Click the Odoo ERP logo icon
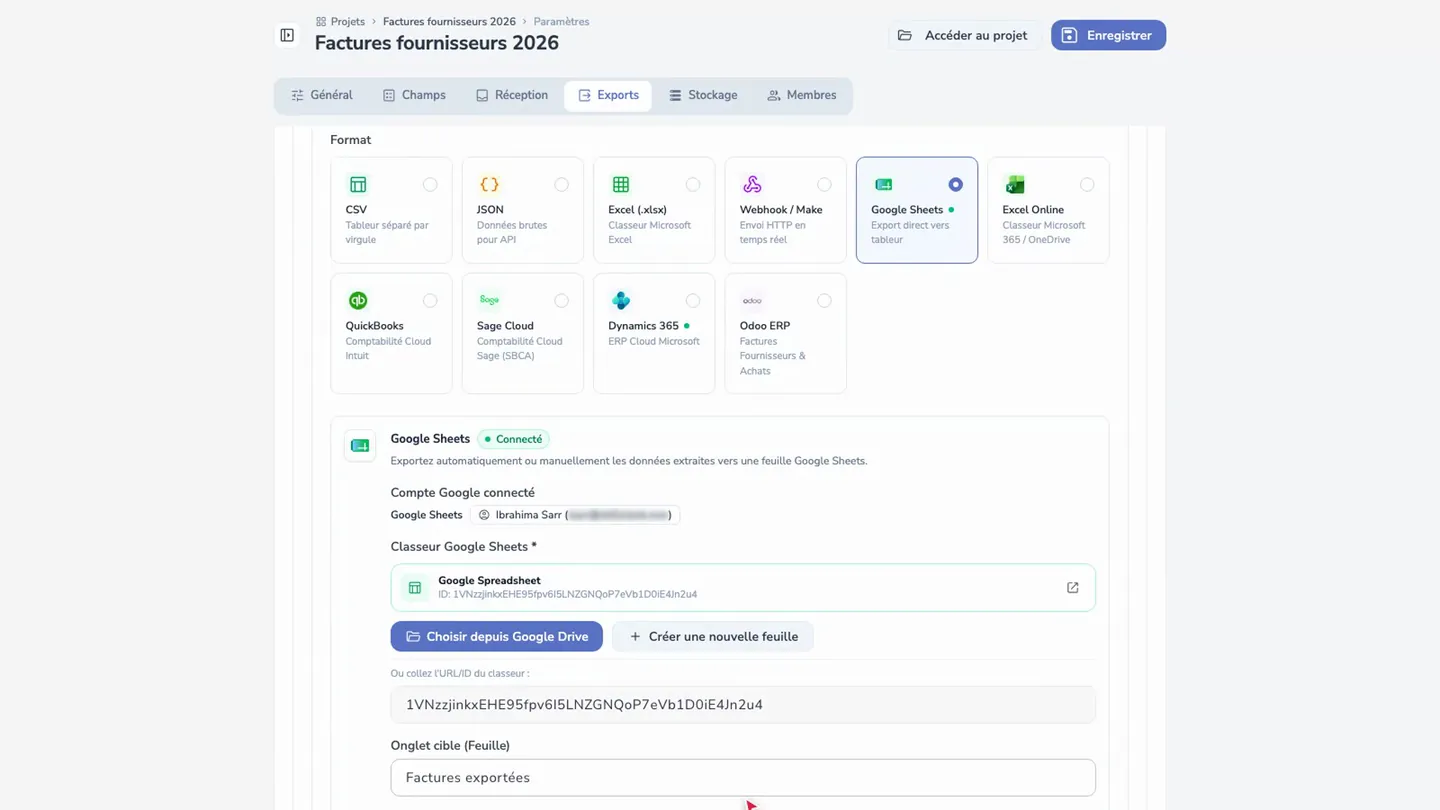Image resolution: width=1440 pixels, height=810 pixels. 752,300
